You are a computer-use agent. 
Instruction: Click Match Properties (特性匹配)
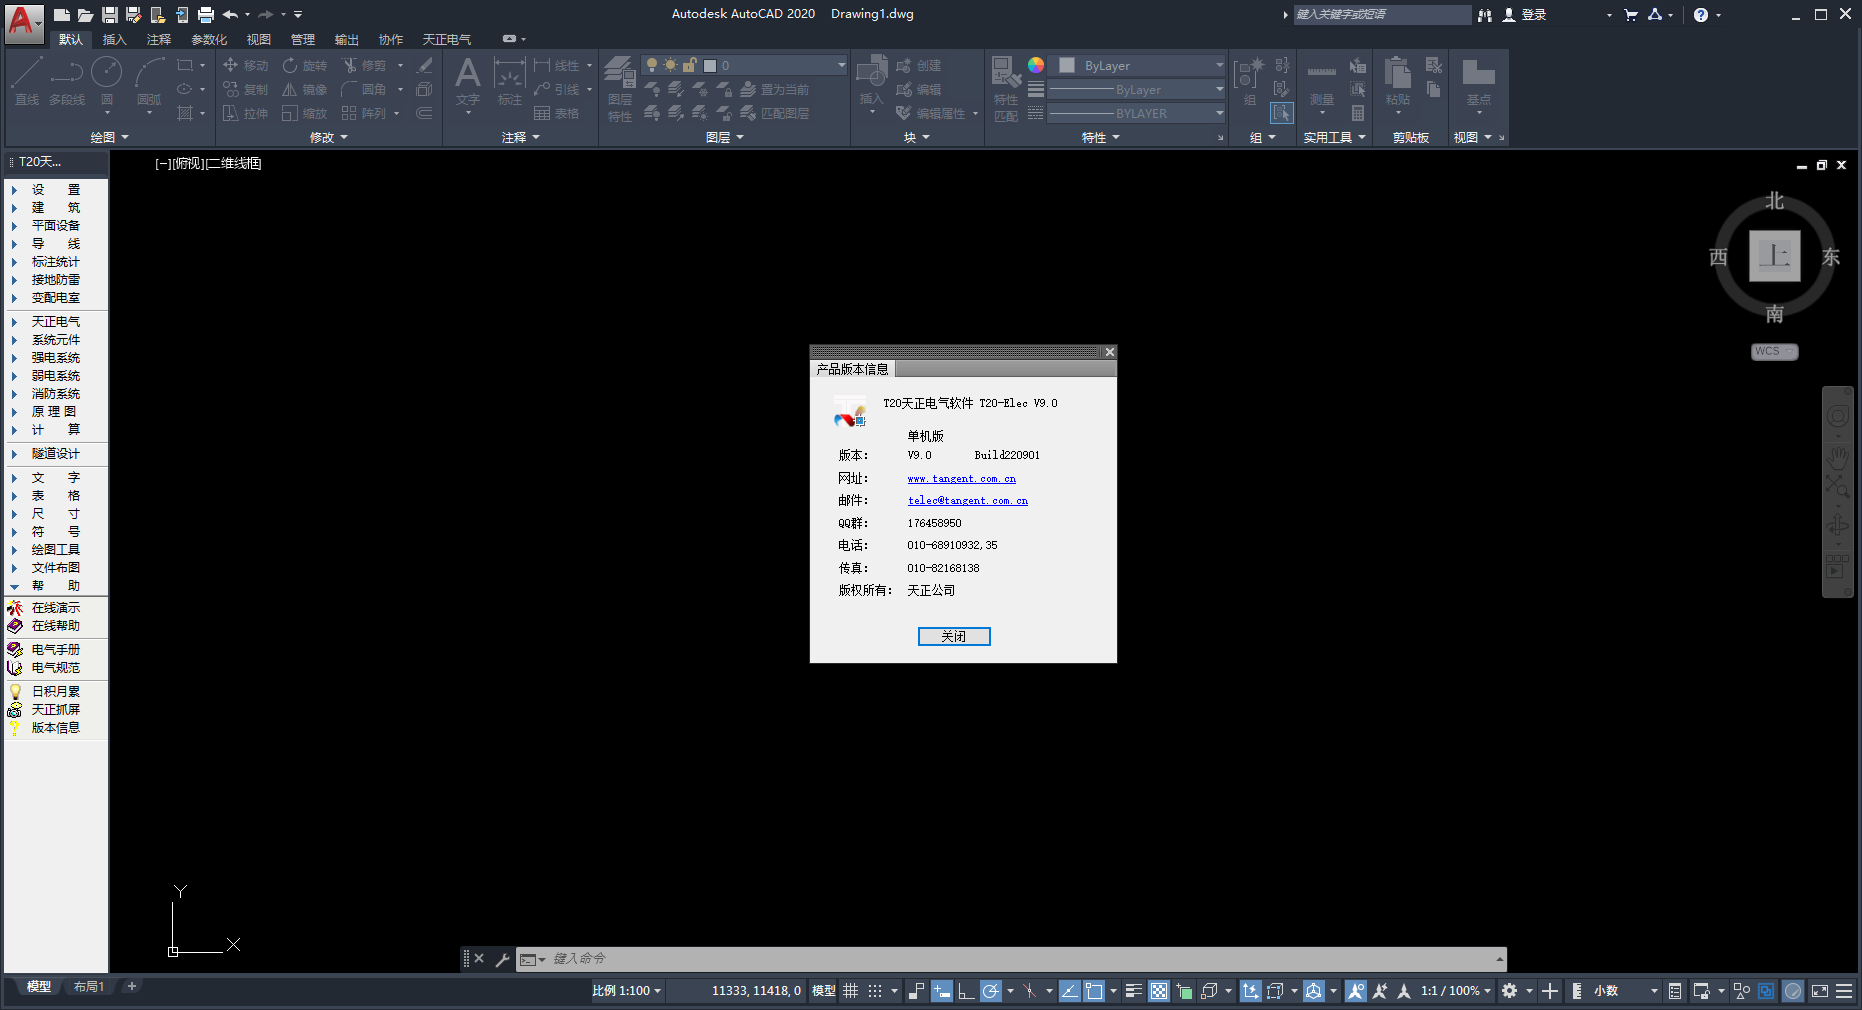pos(1006,90)
